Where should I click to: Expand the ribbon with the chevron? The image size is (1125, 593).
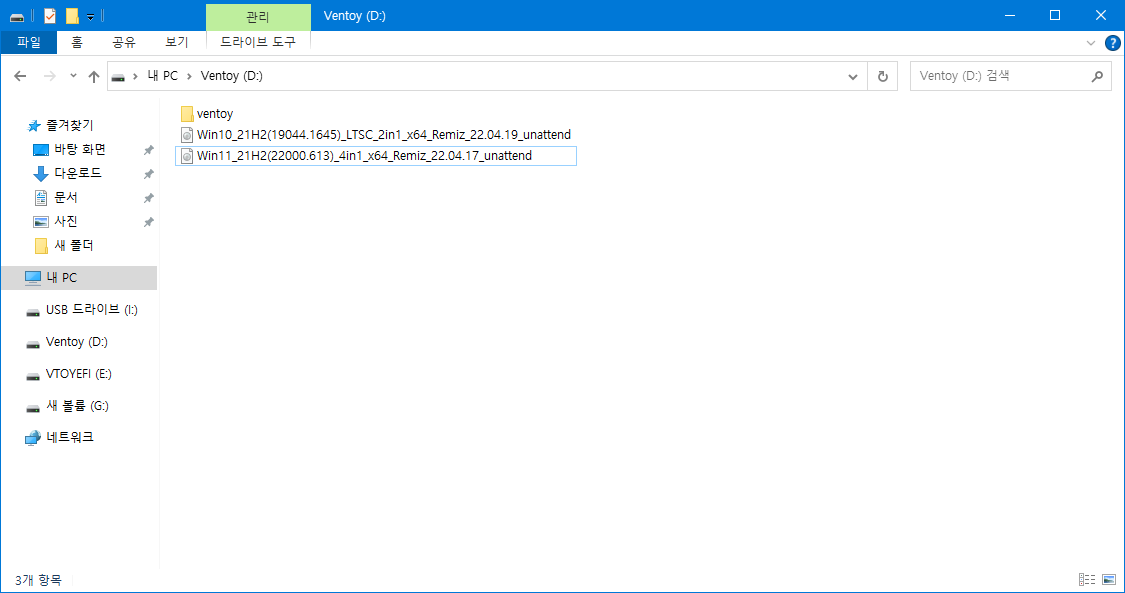1091,43
